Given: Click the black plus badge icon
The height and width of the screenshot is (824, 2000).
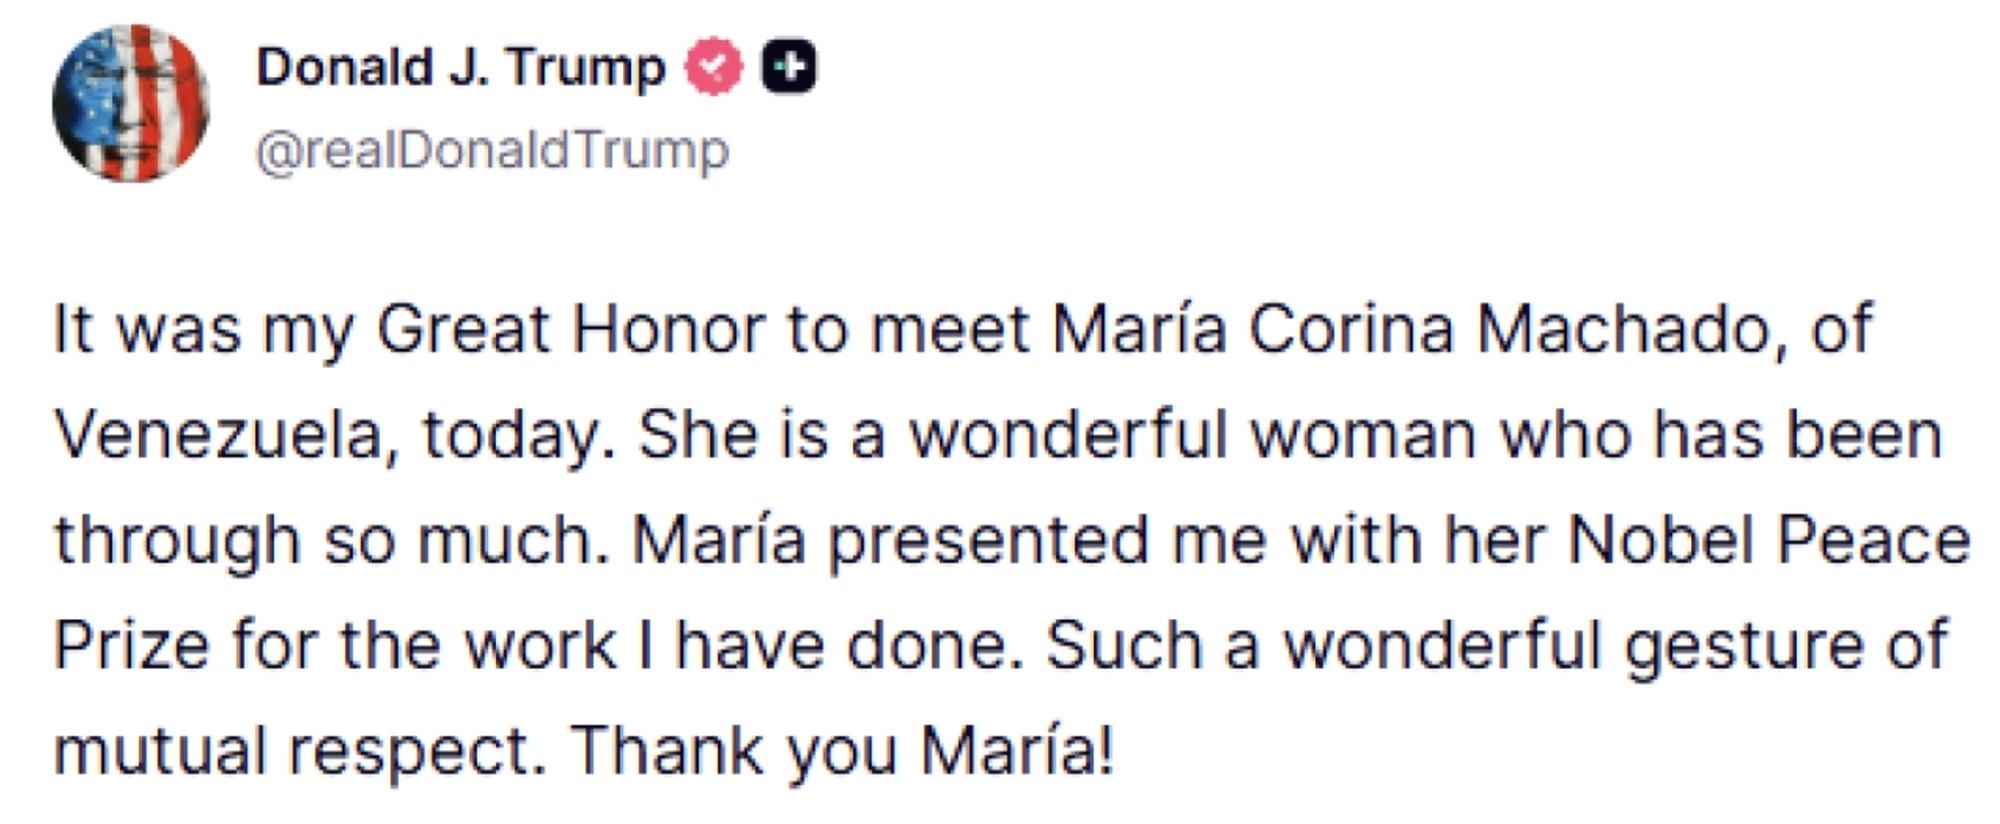Looking at the screenshot, I should (x=790, y=67).
